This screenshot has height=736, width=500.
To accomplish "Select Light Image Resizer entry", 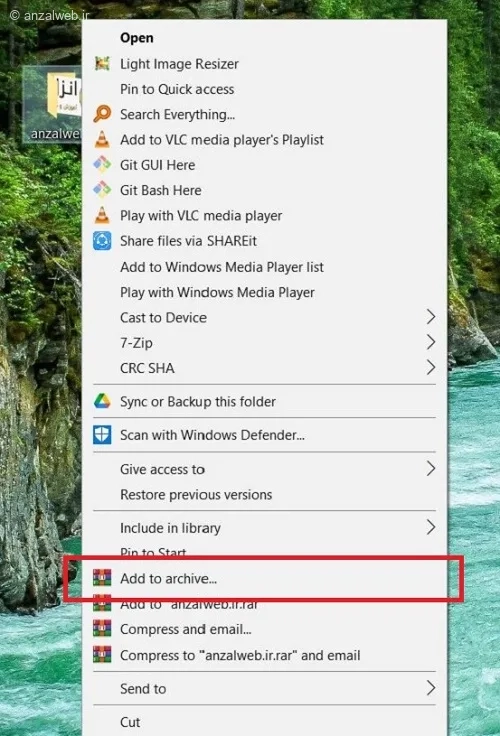I will [265, 64].
